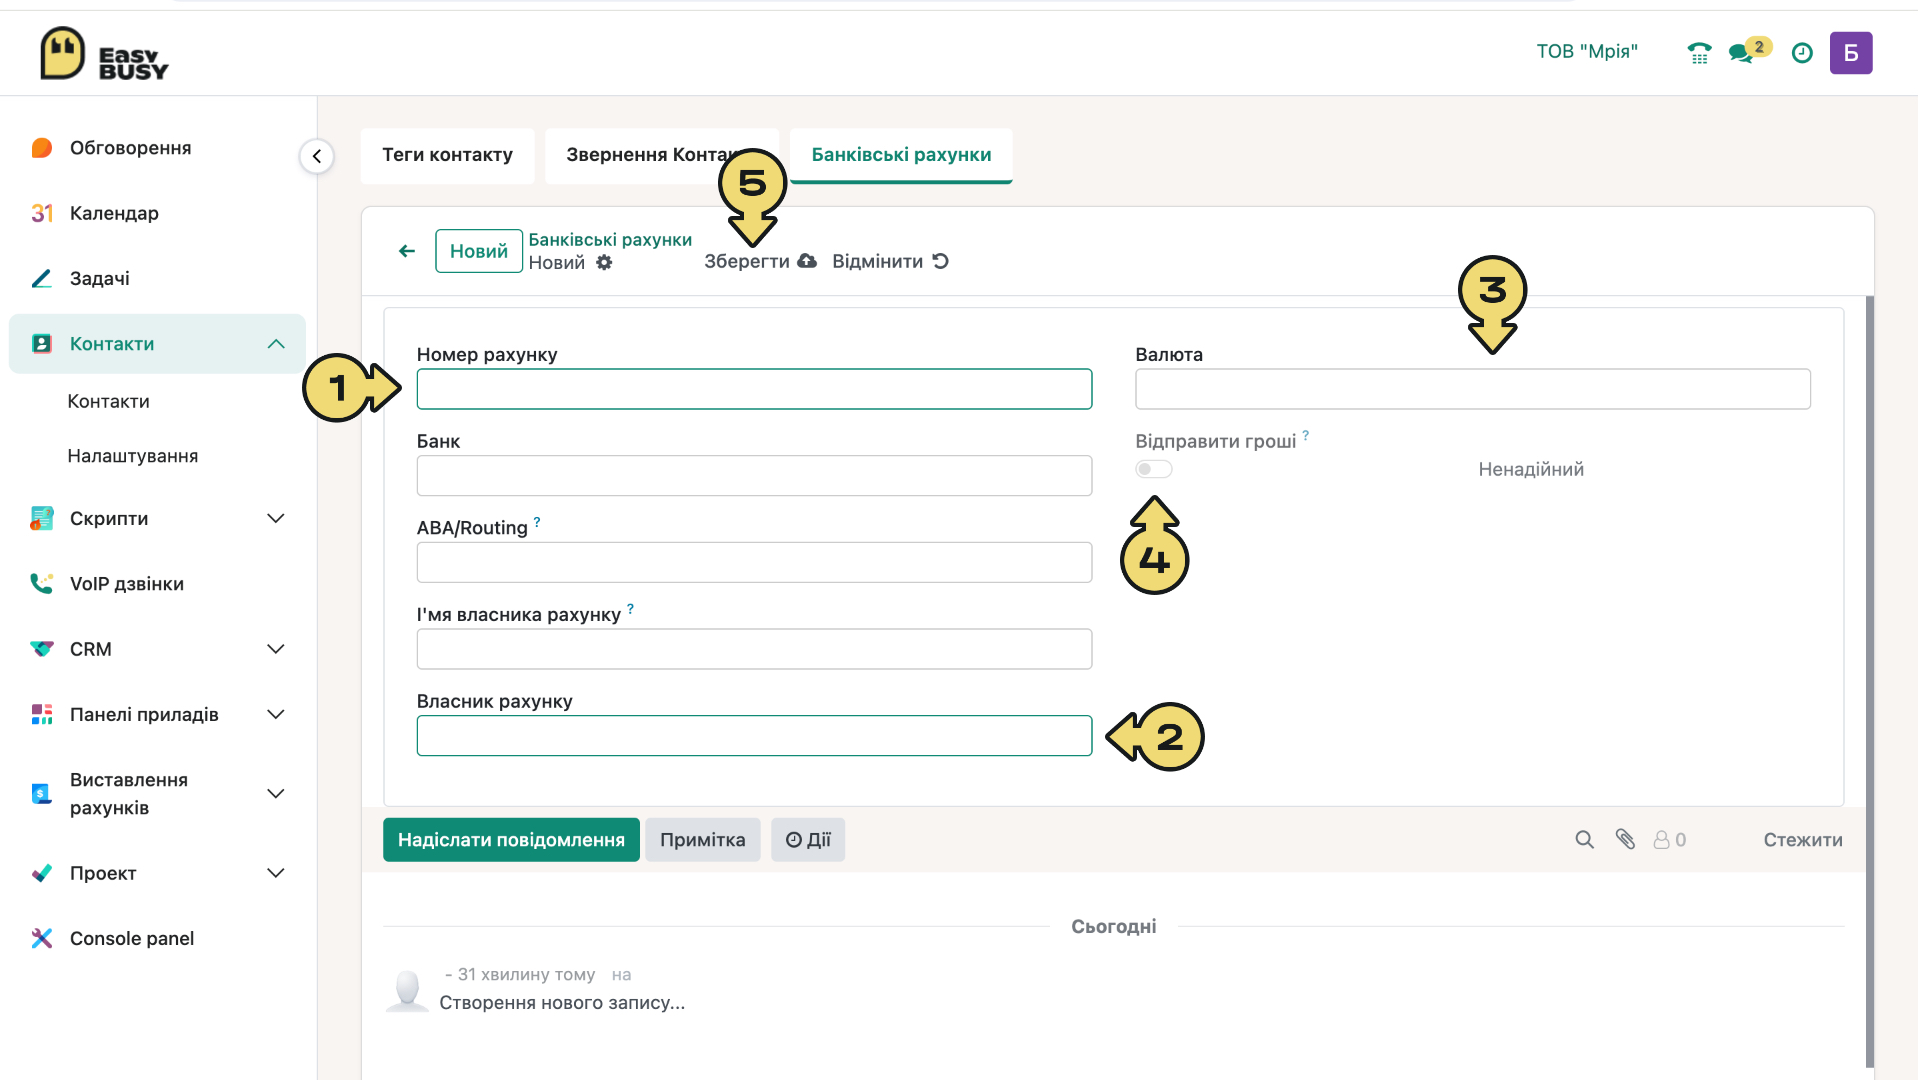Open Банківські рахунки breadcrumb link

click(x=610, y=240)
